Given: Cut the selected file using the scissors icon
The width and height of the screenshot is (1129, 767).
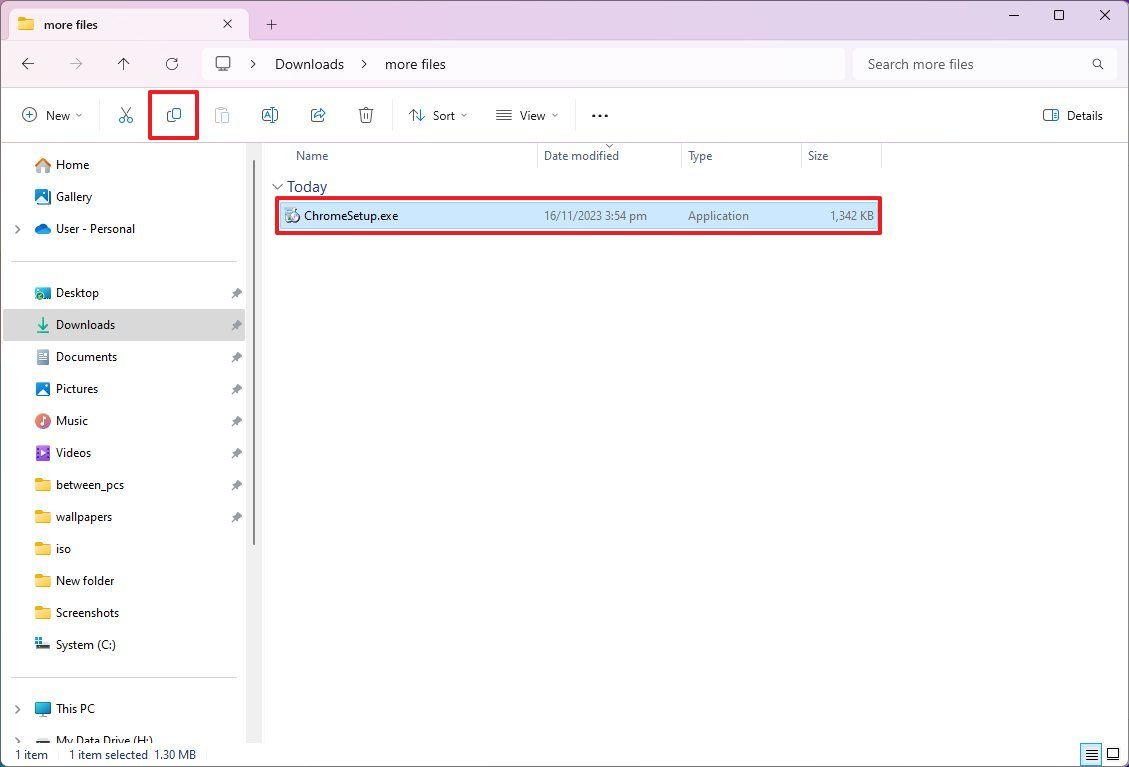Looking at the screenshot, I should click(x=125, y=115).
